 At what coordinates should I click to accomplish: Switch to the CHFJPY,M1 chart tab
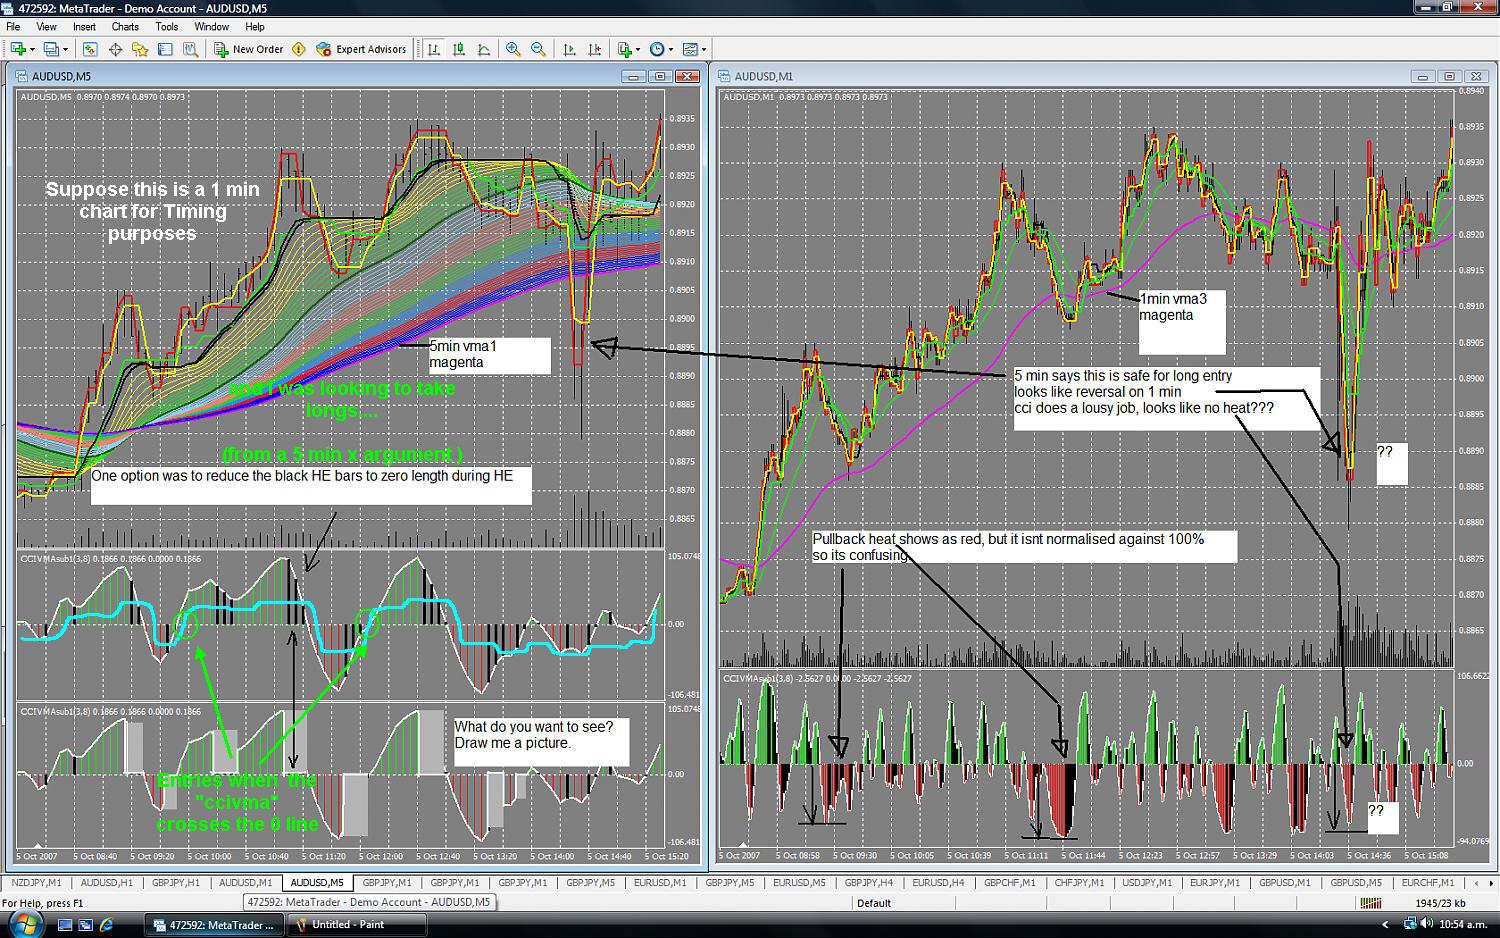tap(1079, 883)
